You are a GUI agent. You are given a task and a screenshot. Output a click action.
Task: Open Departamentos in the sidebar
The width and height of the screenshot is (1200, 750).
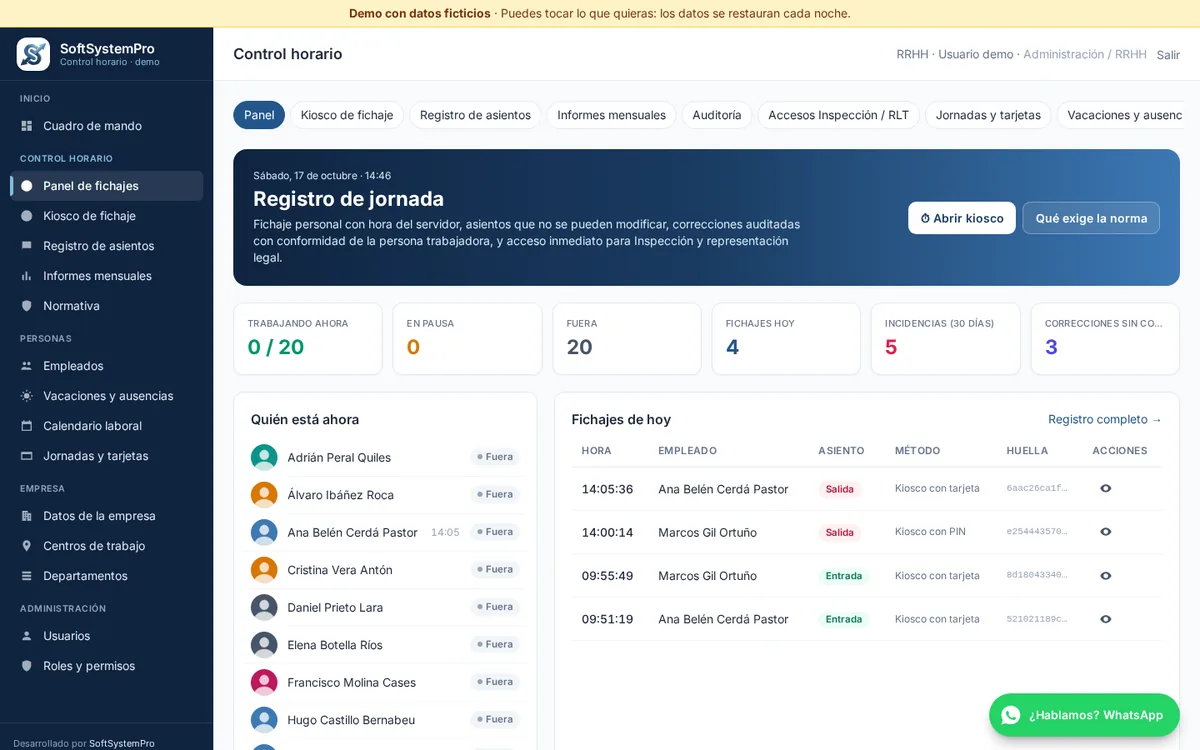[107, 576]
